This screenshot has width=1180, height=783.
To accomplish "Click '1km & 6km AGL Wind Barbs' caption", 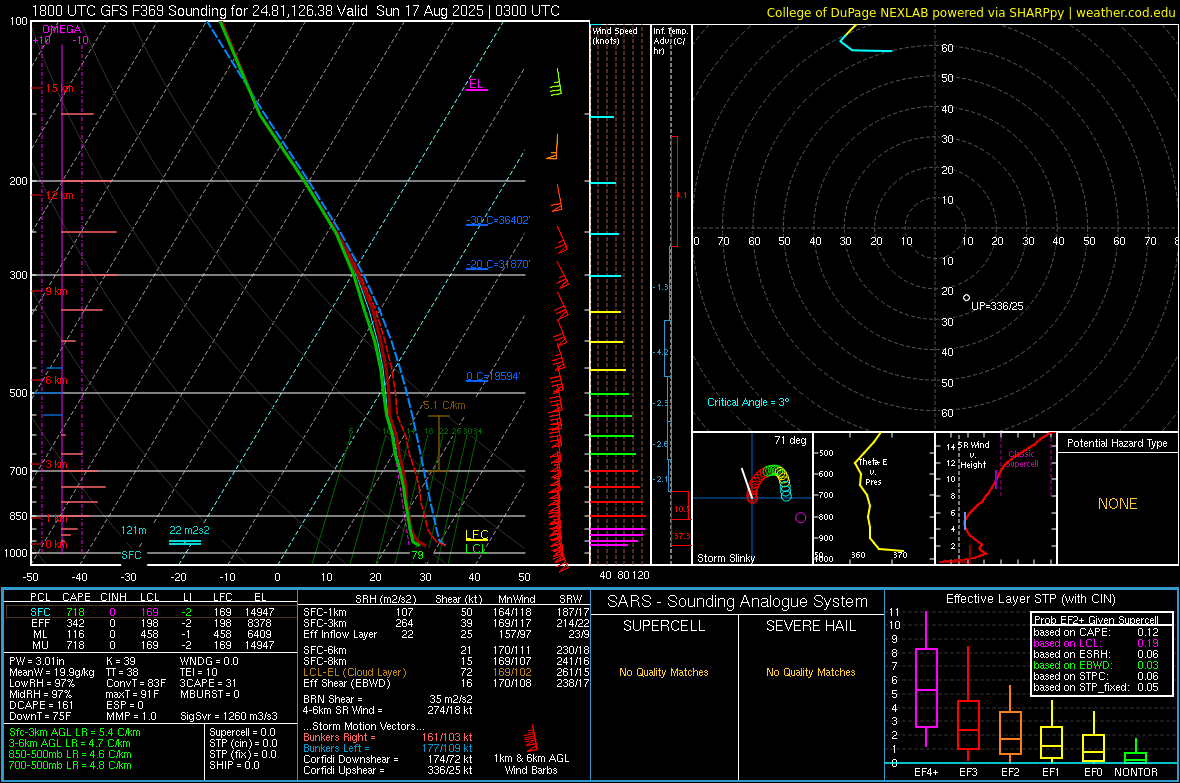I will 531,764.
